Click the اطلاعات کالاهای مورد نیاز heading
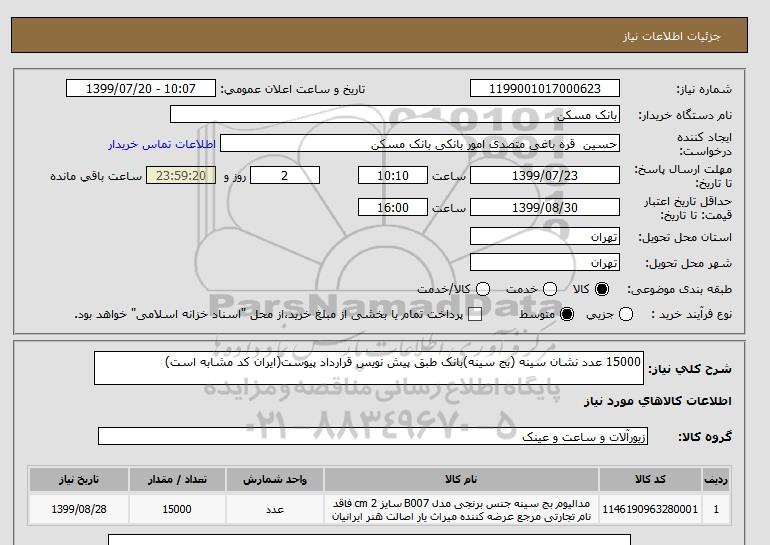The height and width of the screenshot is (545, 770). tap(658, 401)
